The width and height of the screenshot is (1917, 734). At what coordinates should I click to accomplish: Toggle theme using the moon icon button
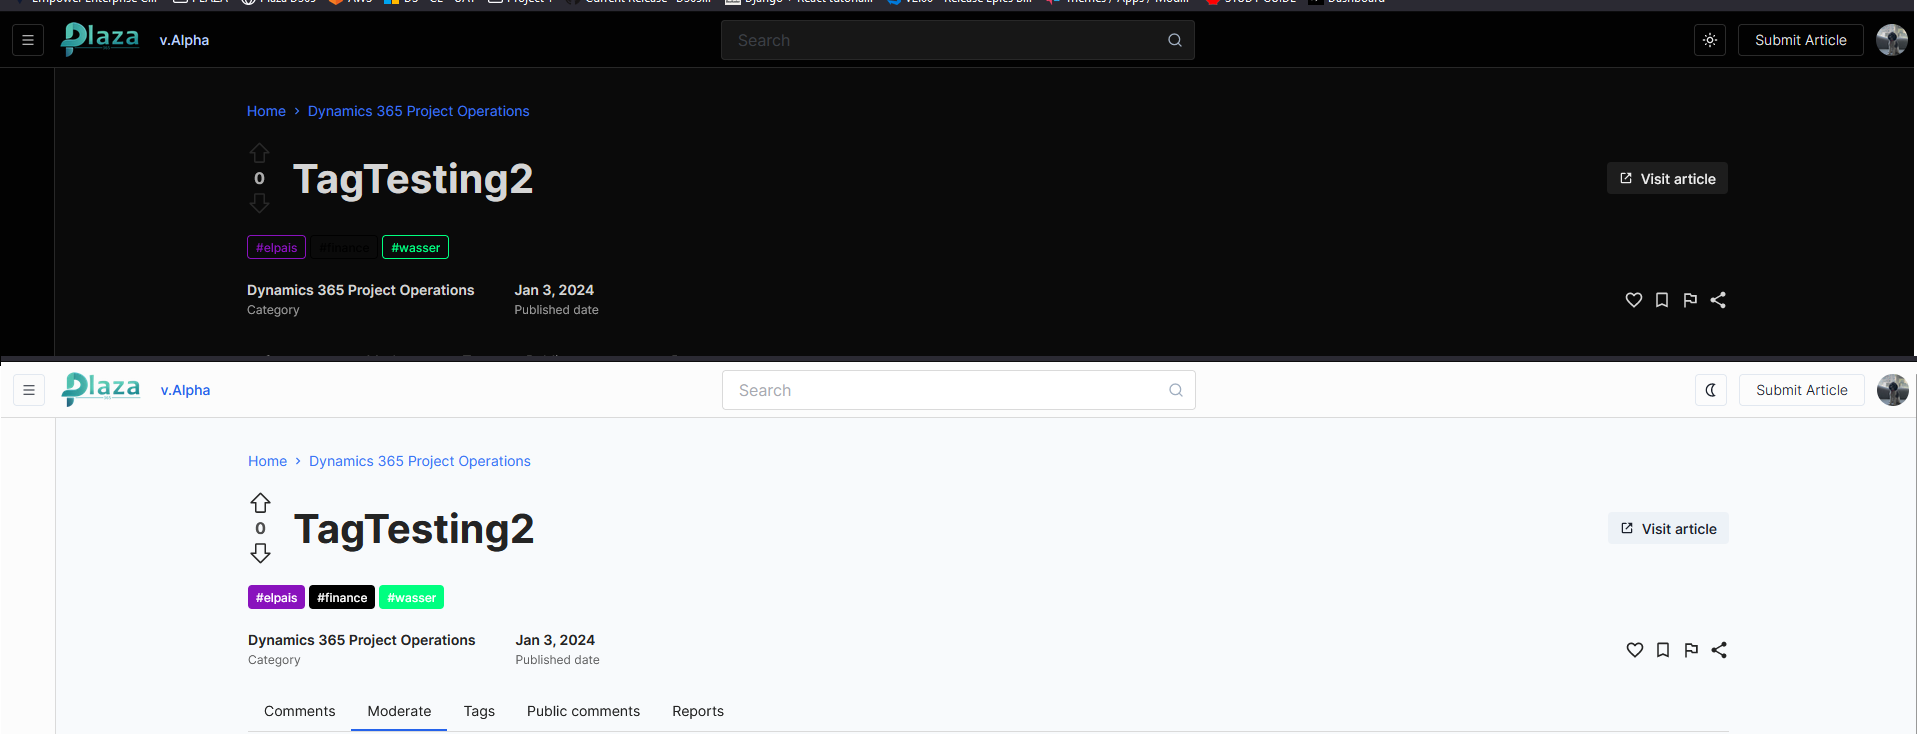[1710, 390]
